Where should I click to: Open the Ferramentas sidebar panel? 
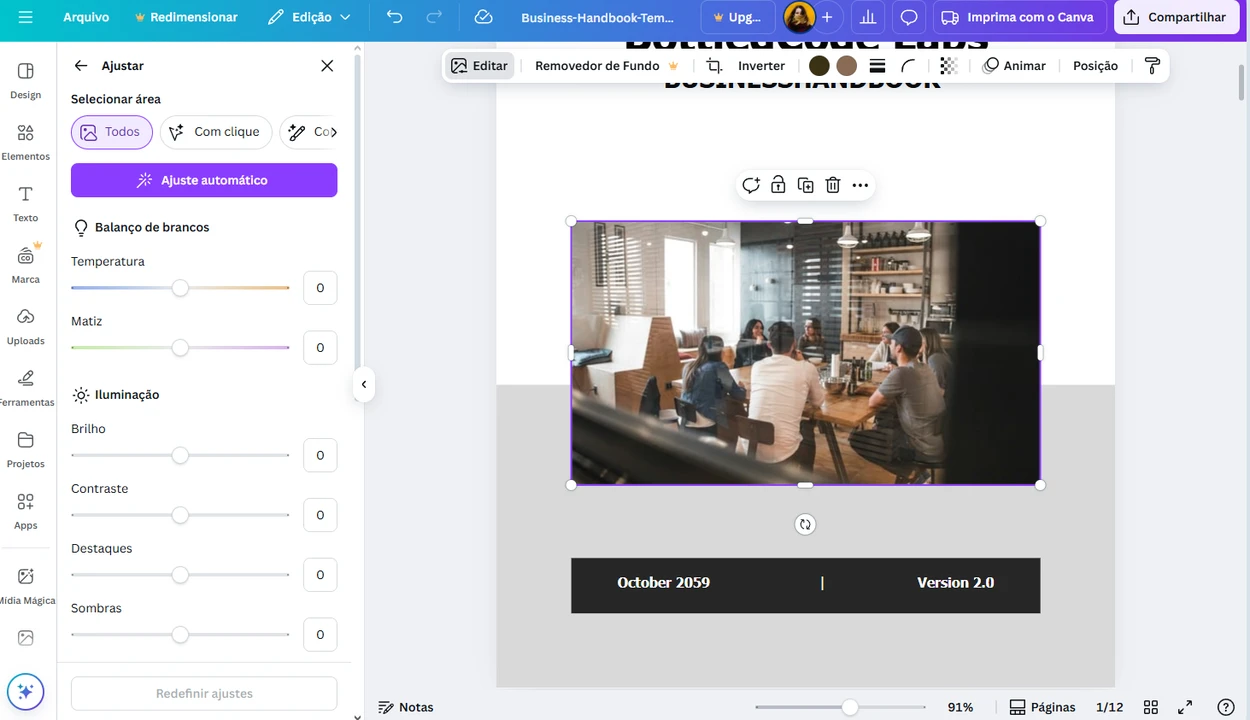click(26, 387)
